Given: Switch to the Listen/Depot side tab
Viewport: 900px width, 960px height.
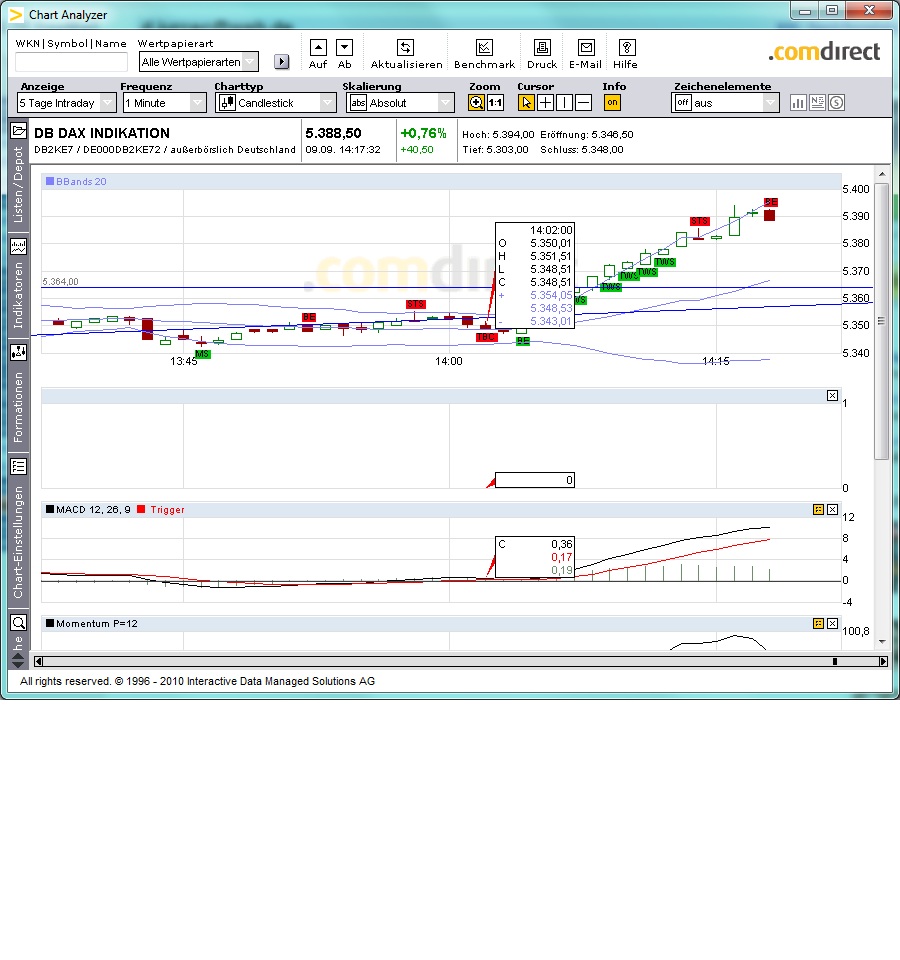Looking at the screenshot, I should pyautogui.click(x=18, y=185).
